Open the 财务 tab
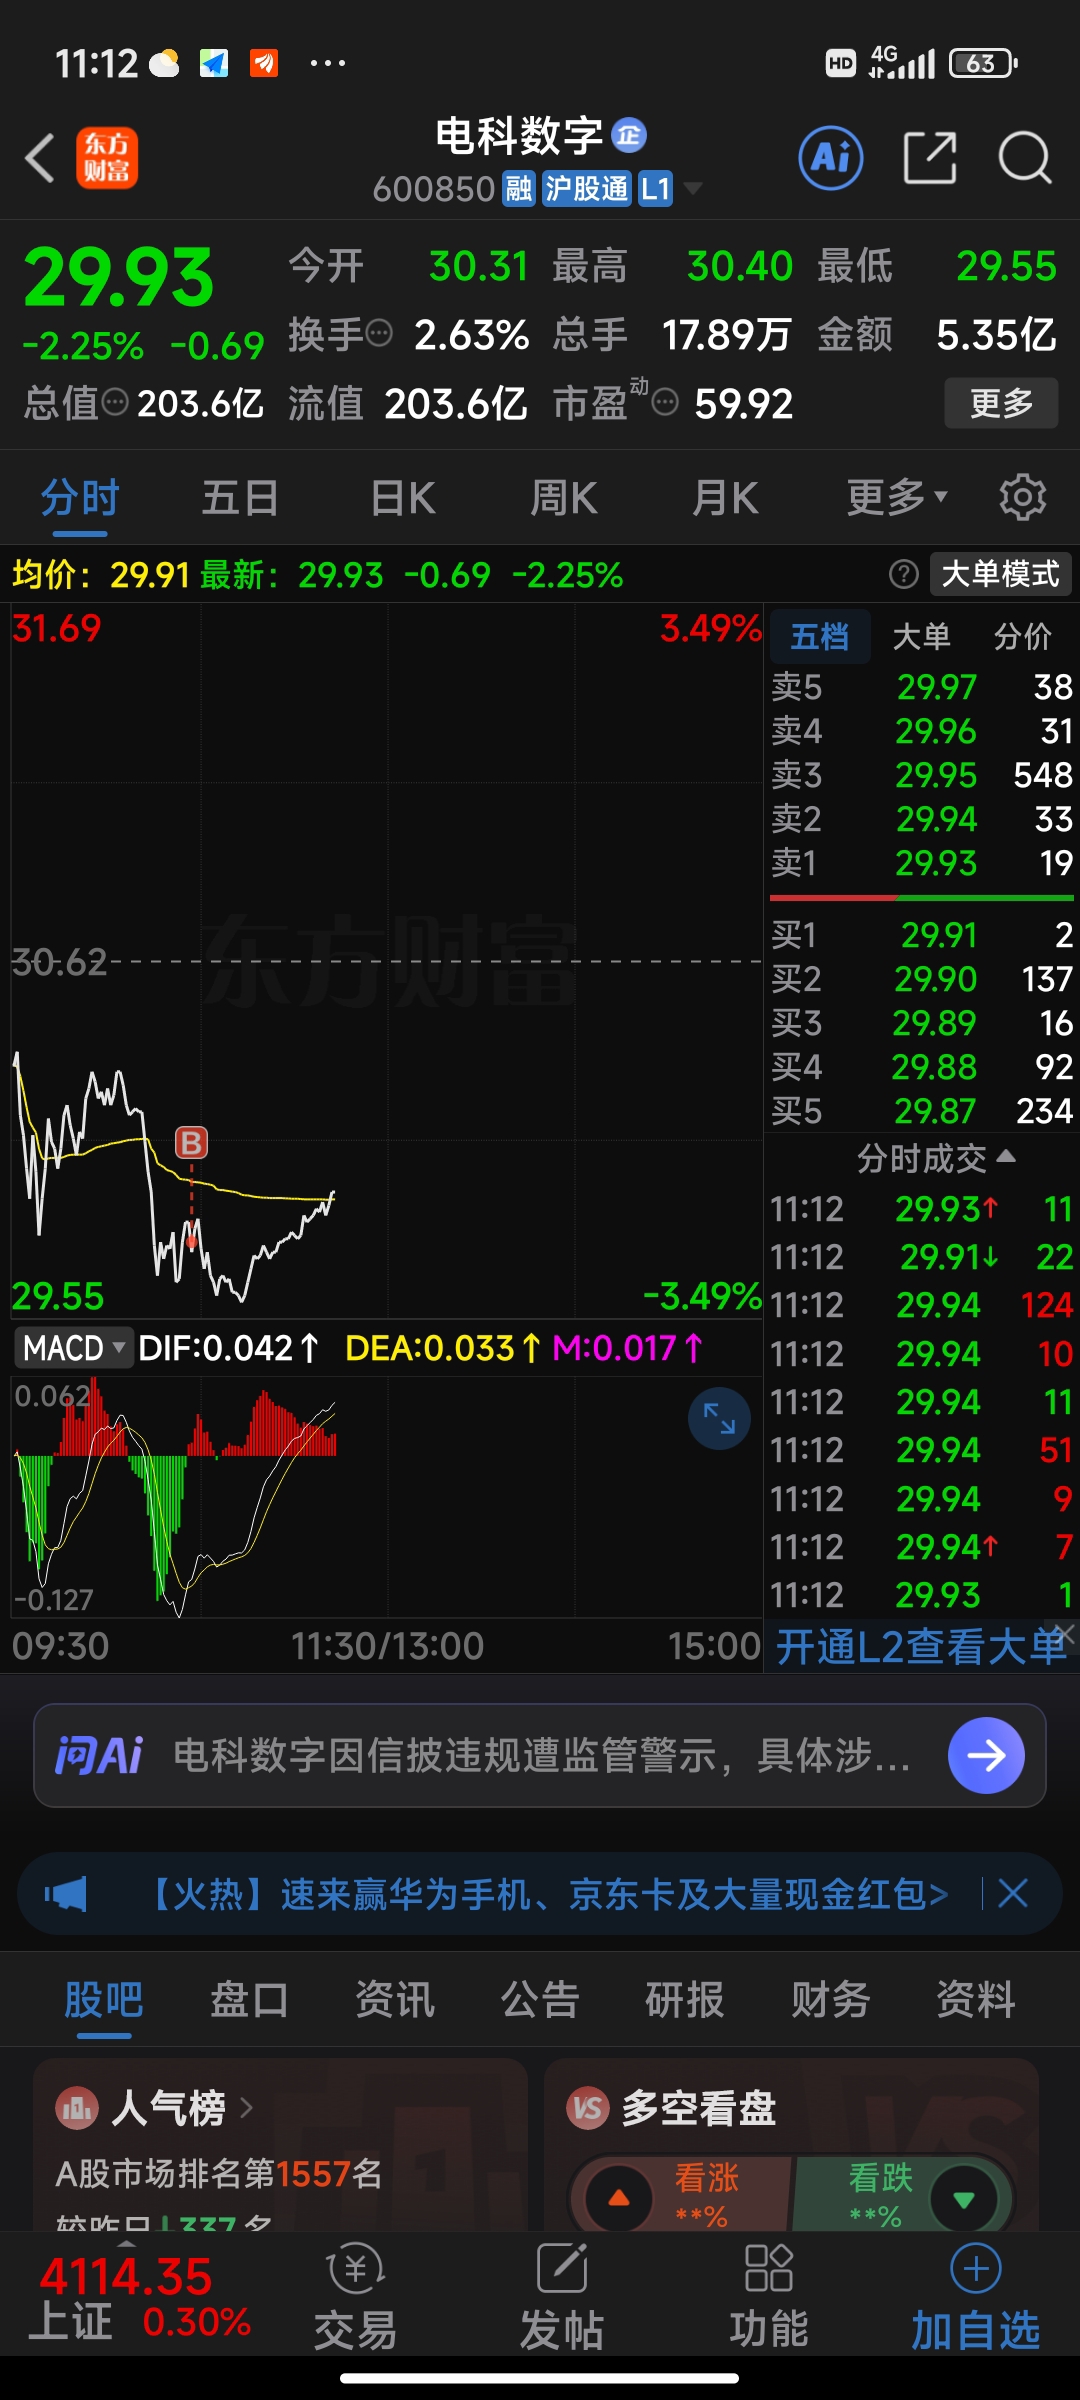Viewport: 1080px width, 2400px height. click(x=830, y=1999)
